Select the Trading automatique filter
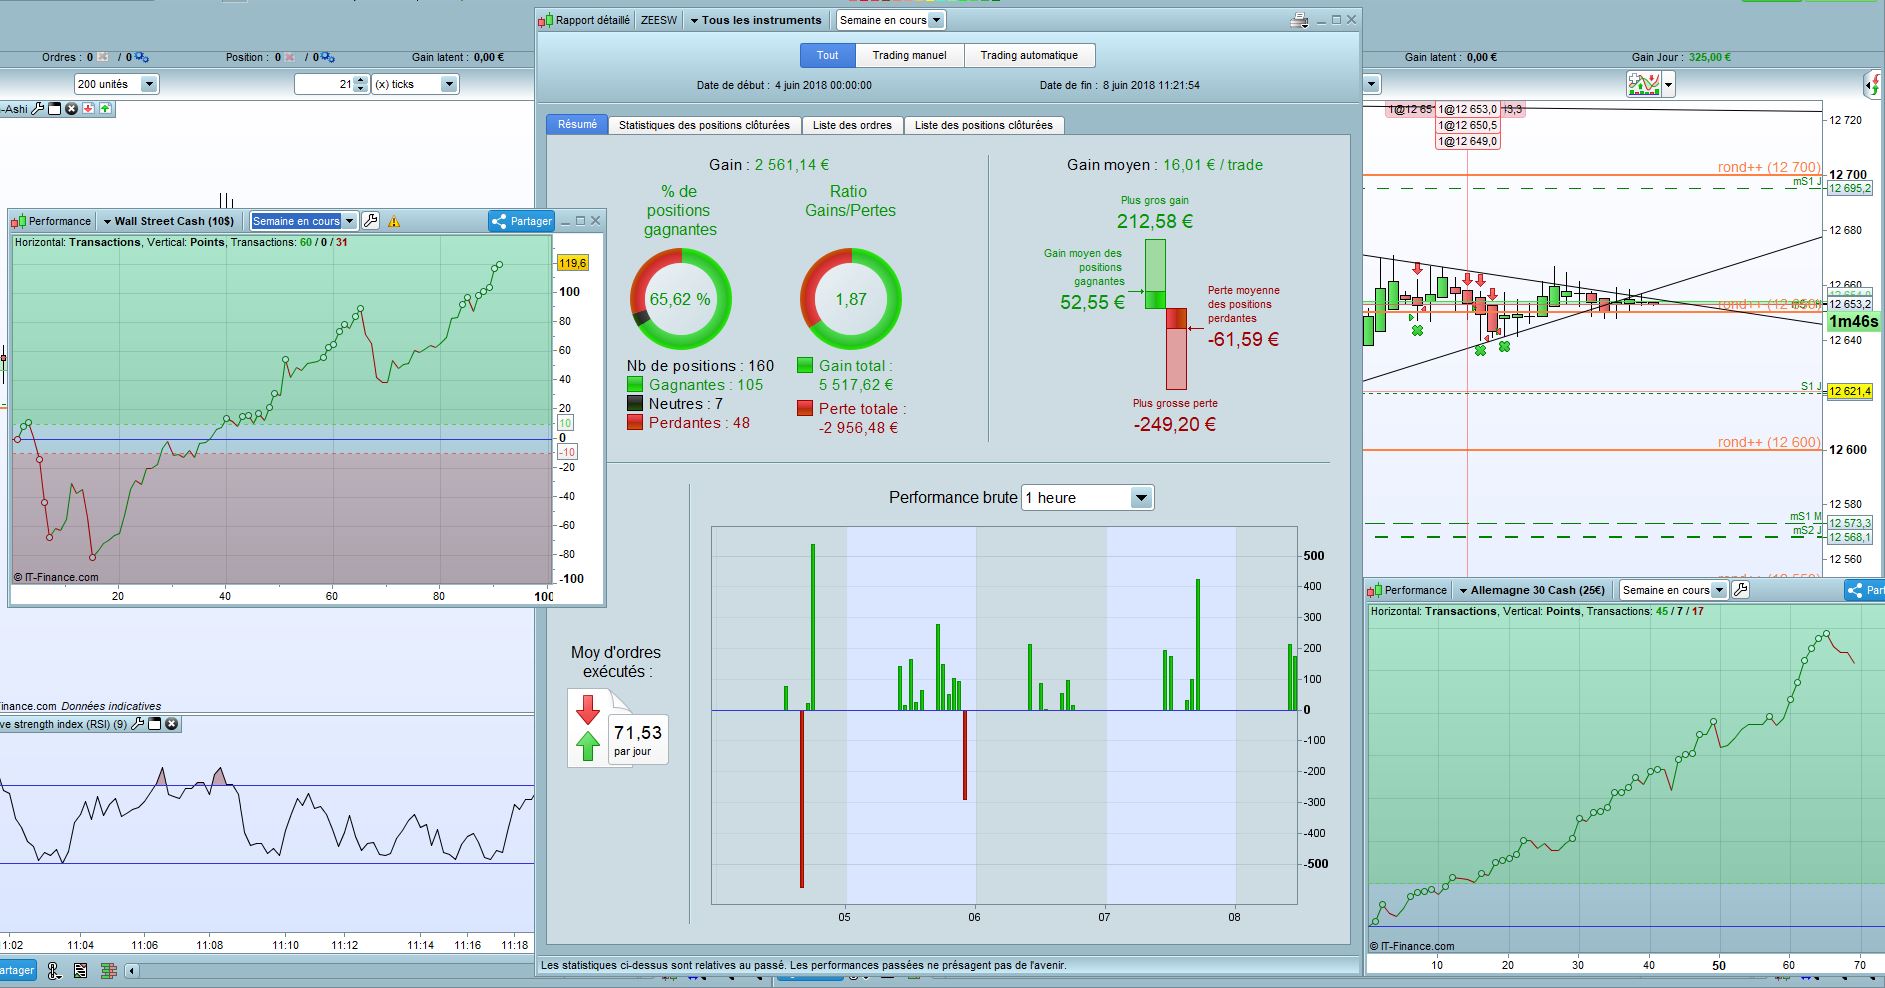Image resolution: width=1885 pixels, height=988 pixels. pos(1029,55)
